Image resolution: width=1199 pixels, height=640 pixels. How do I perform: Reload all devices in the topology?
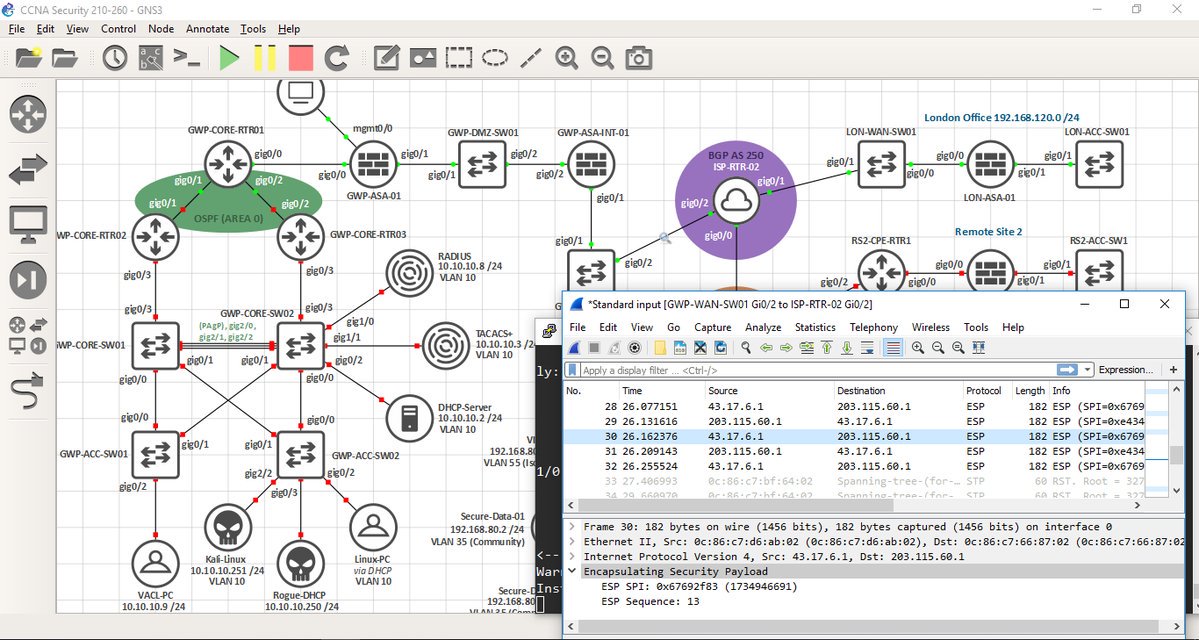point(338,57)
